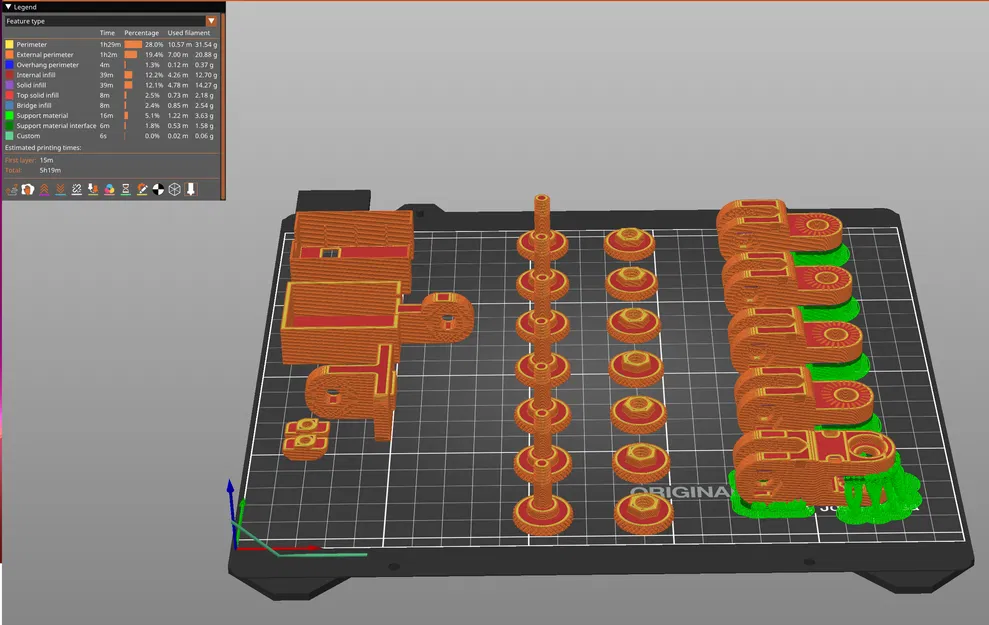989x625 pixels.
Task: Hide the Perimeter feature type
Action: [111, 44]
